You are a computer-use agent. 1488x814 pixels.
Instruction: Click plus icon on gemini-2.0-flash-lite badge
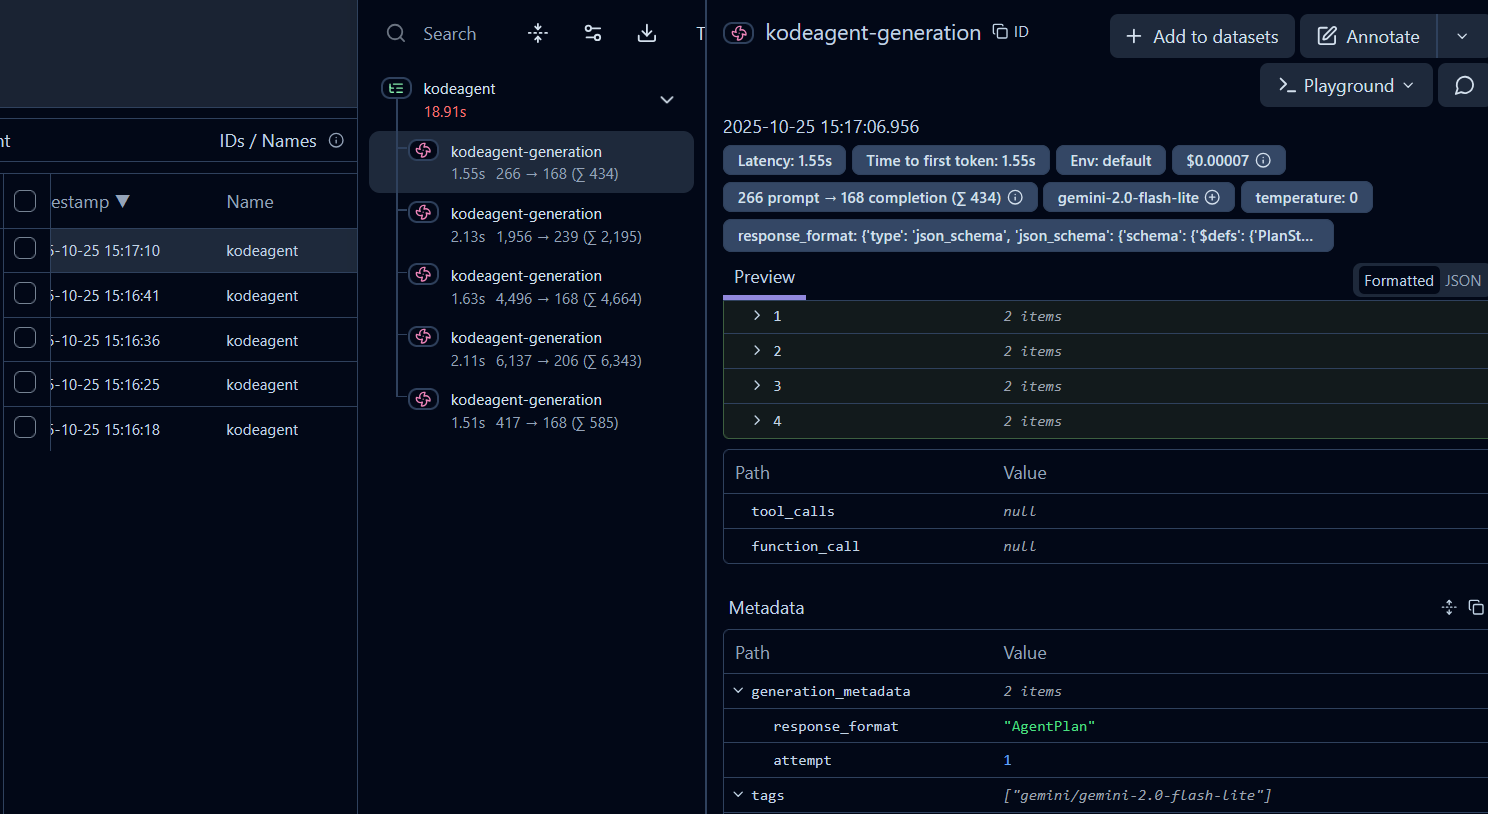(x=1212, y=198)
